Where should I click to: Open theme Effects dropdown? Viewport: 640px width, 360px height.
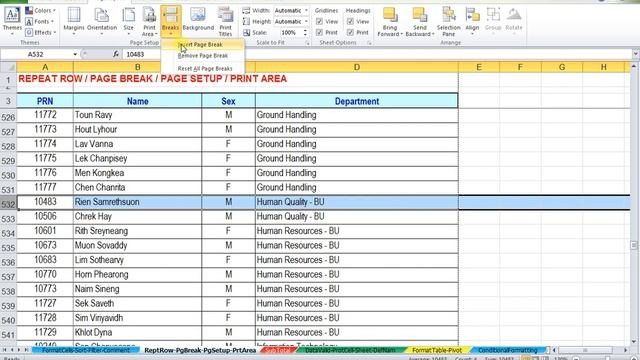[40, 32]
